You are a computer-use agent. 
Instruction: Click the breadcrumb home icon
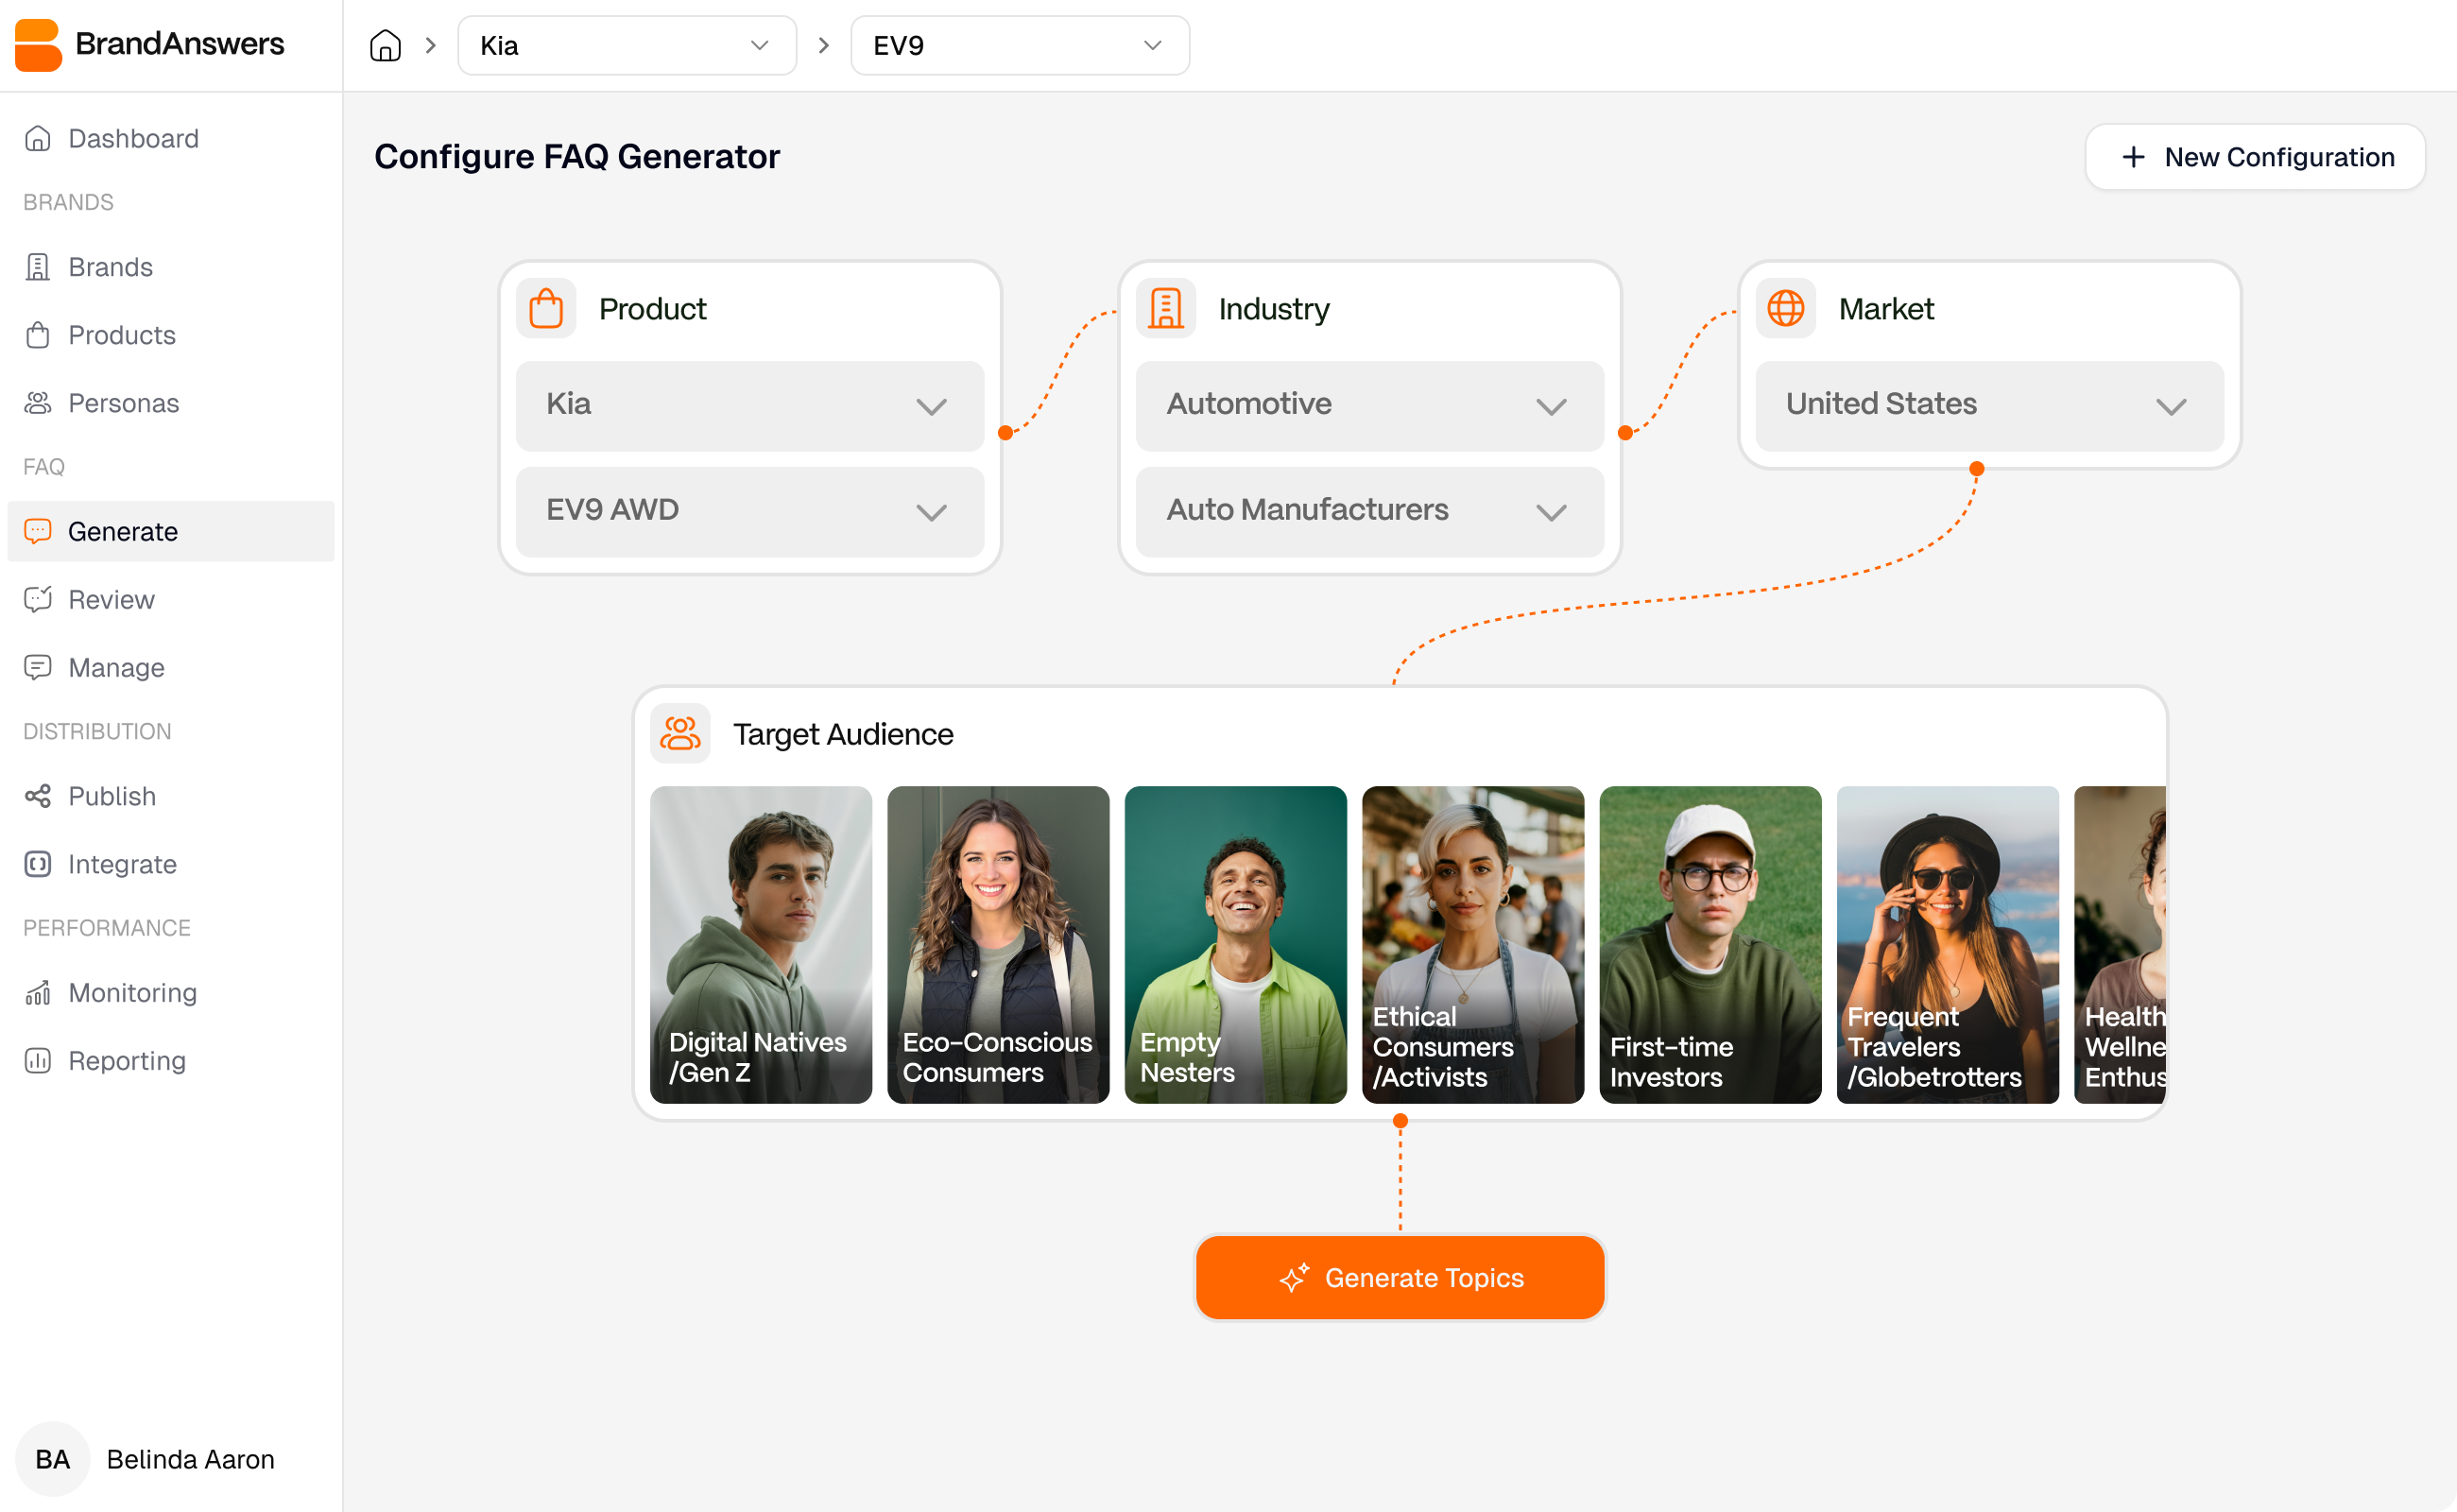[x=385, y=45]
